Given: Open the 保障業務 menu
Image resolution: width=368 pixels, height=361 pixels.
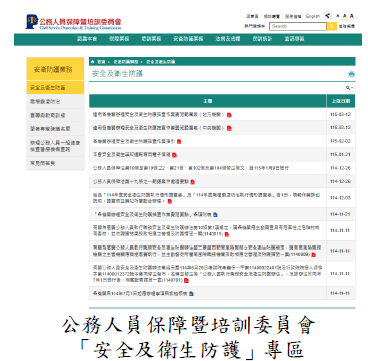Looking at the screenshot, I should [119, 39].
